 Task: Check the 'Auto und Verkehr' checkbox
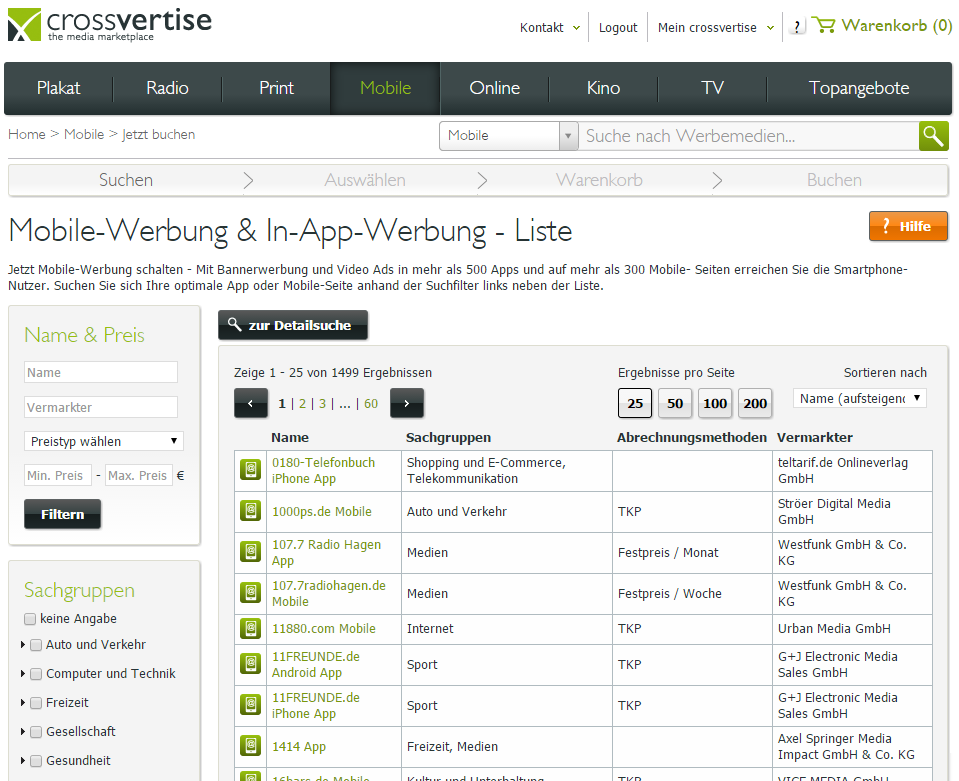36,645
